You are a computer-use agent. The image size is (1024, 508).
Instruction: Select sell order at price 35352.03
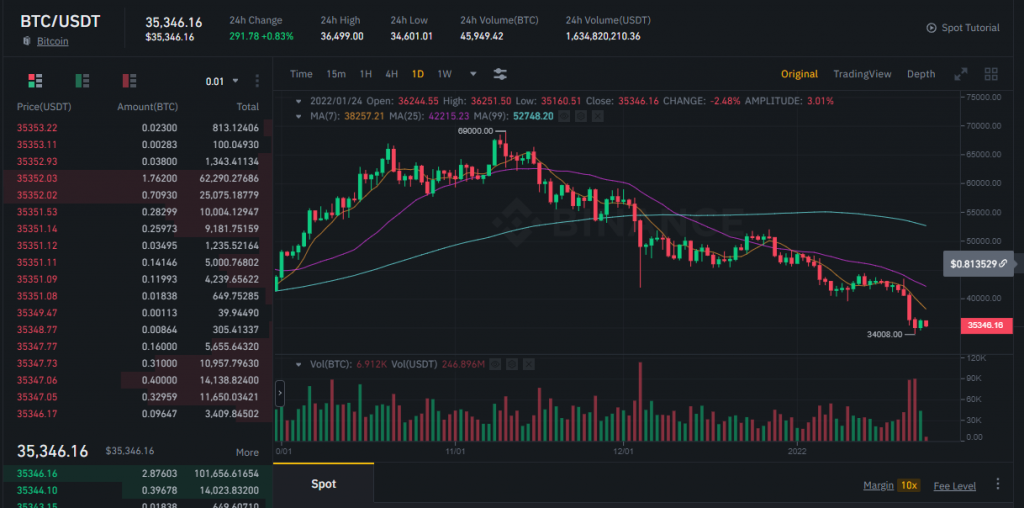pos(137,178)
